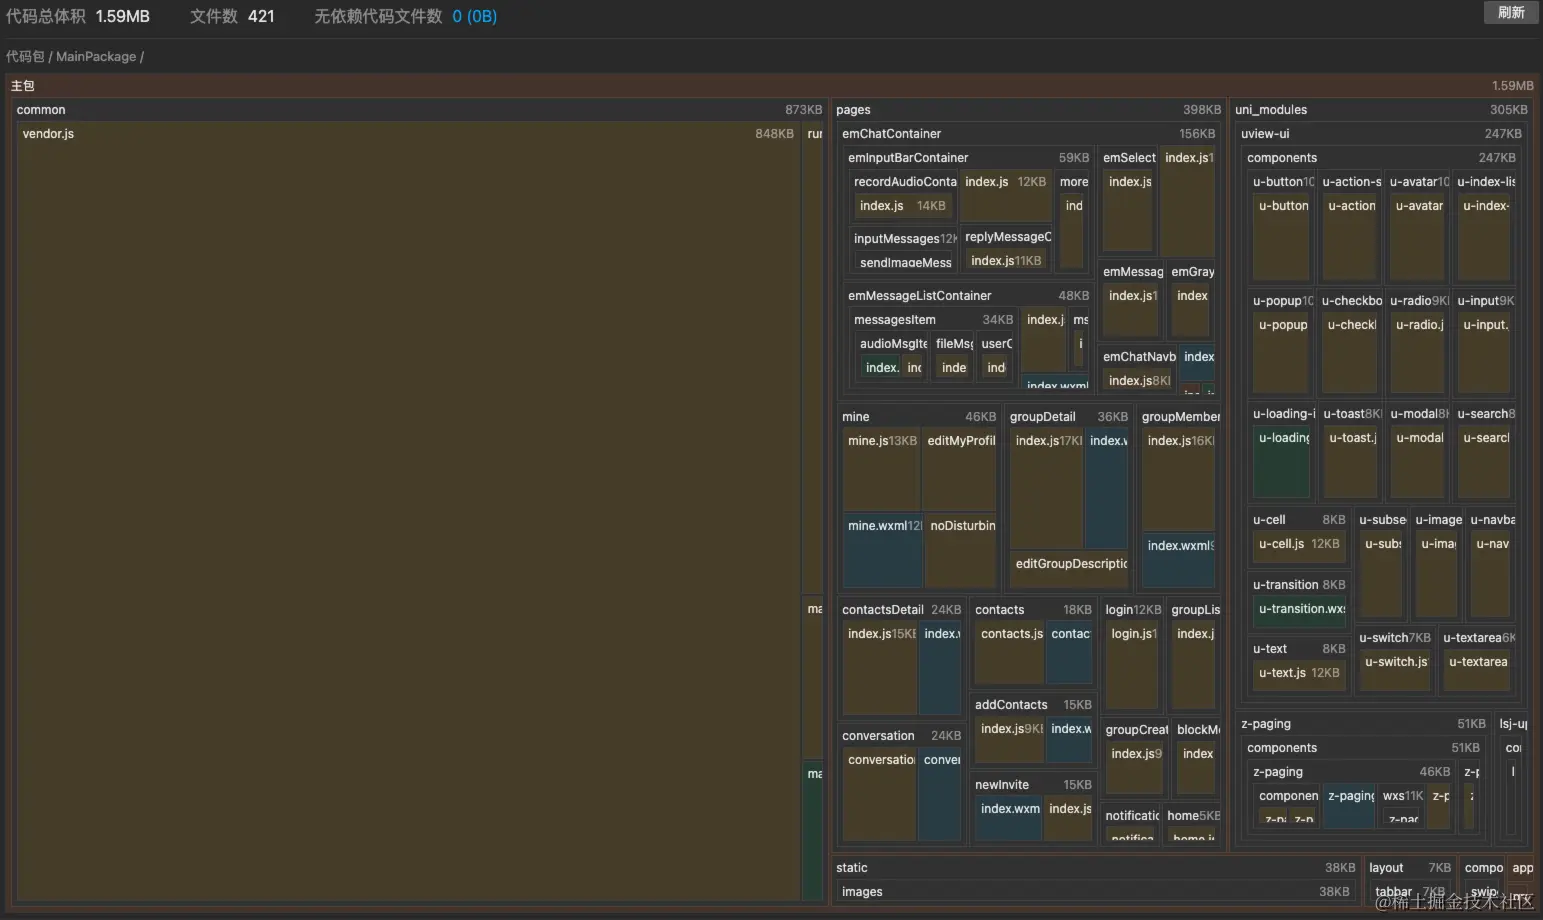Open the editMyProfil block

click(x=960, y=470)
